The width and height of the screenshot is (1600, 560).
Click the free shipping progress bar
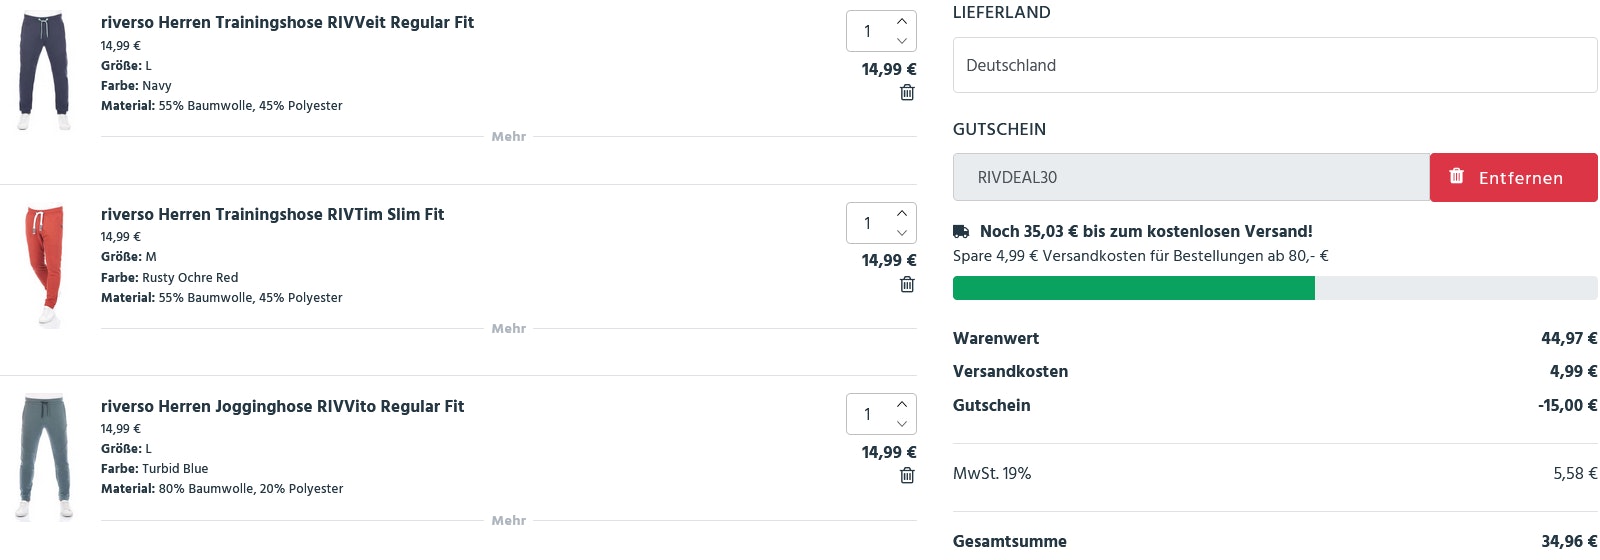point(1274,288)
